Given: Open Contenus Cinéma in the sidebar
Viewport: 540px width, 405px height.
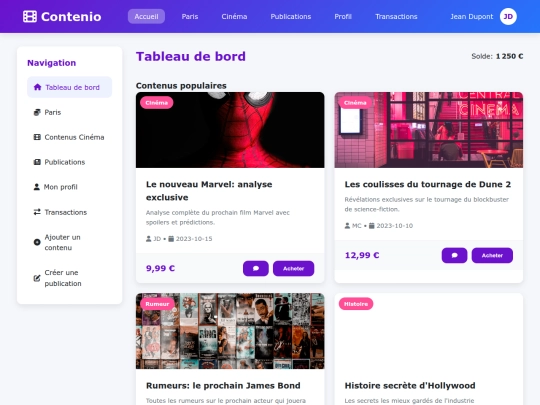Looking at the screenshot, I should point(70,137).
